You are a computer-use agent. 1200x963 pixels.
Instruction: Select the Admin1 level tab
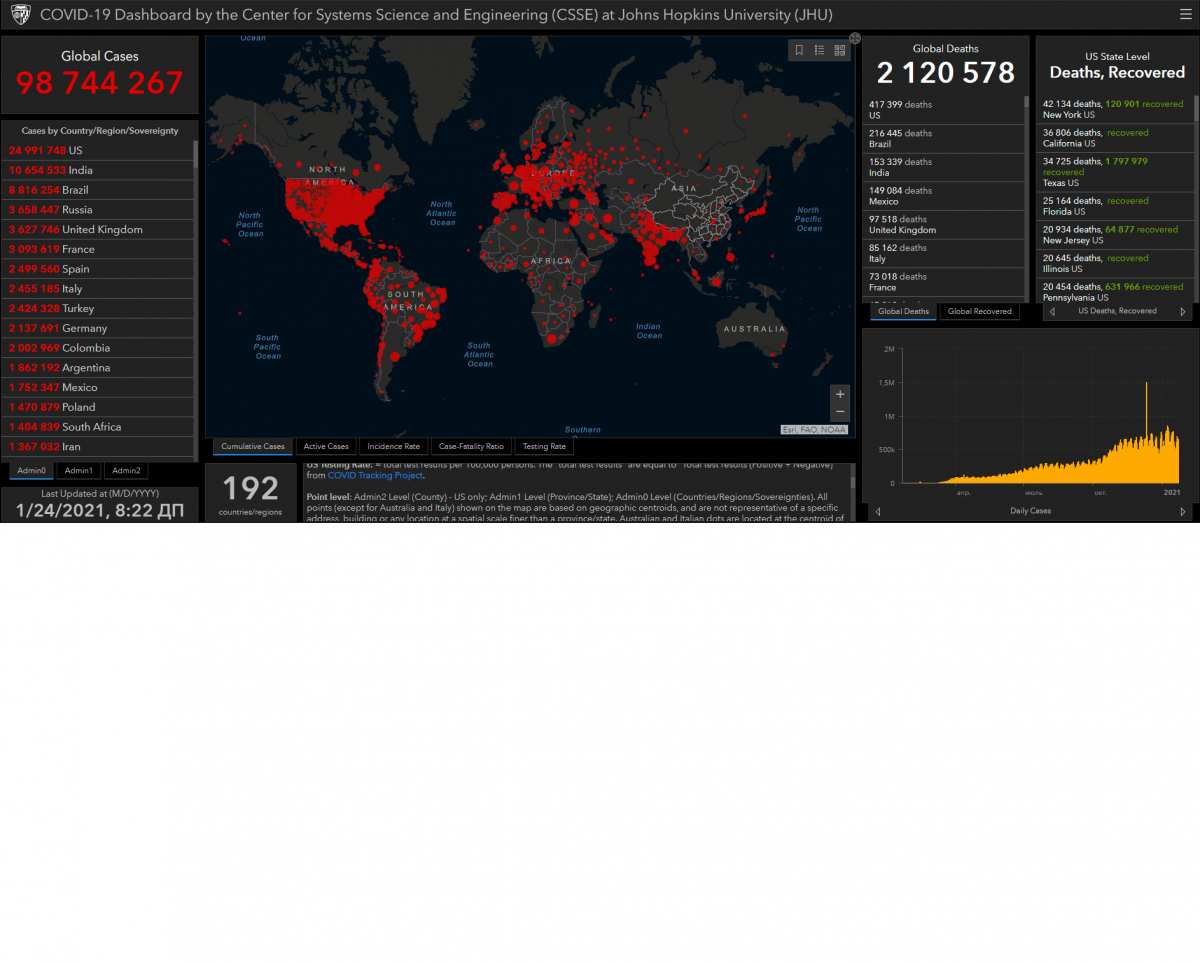[x=78, y=471]
